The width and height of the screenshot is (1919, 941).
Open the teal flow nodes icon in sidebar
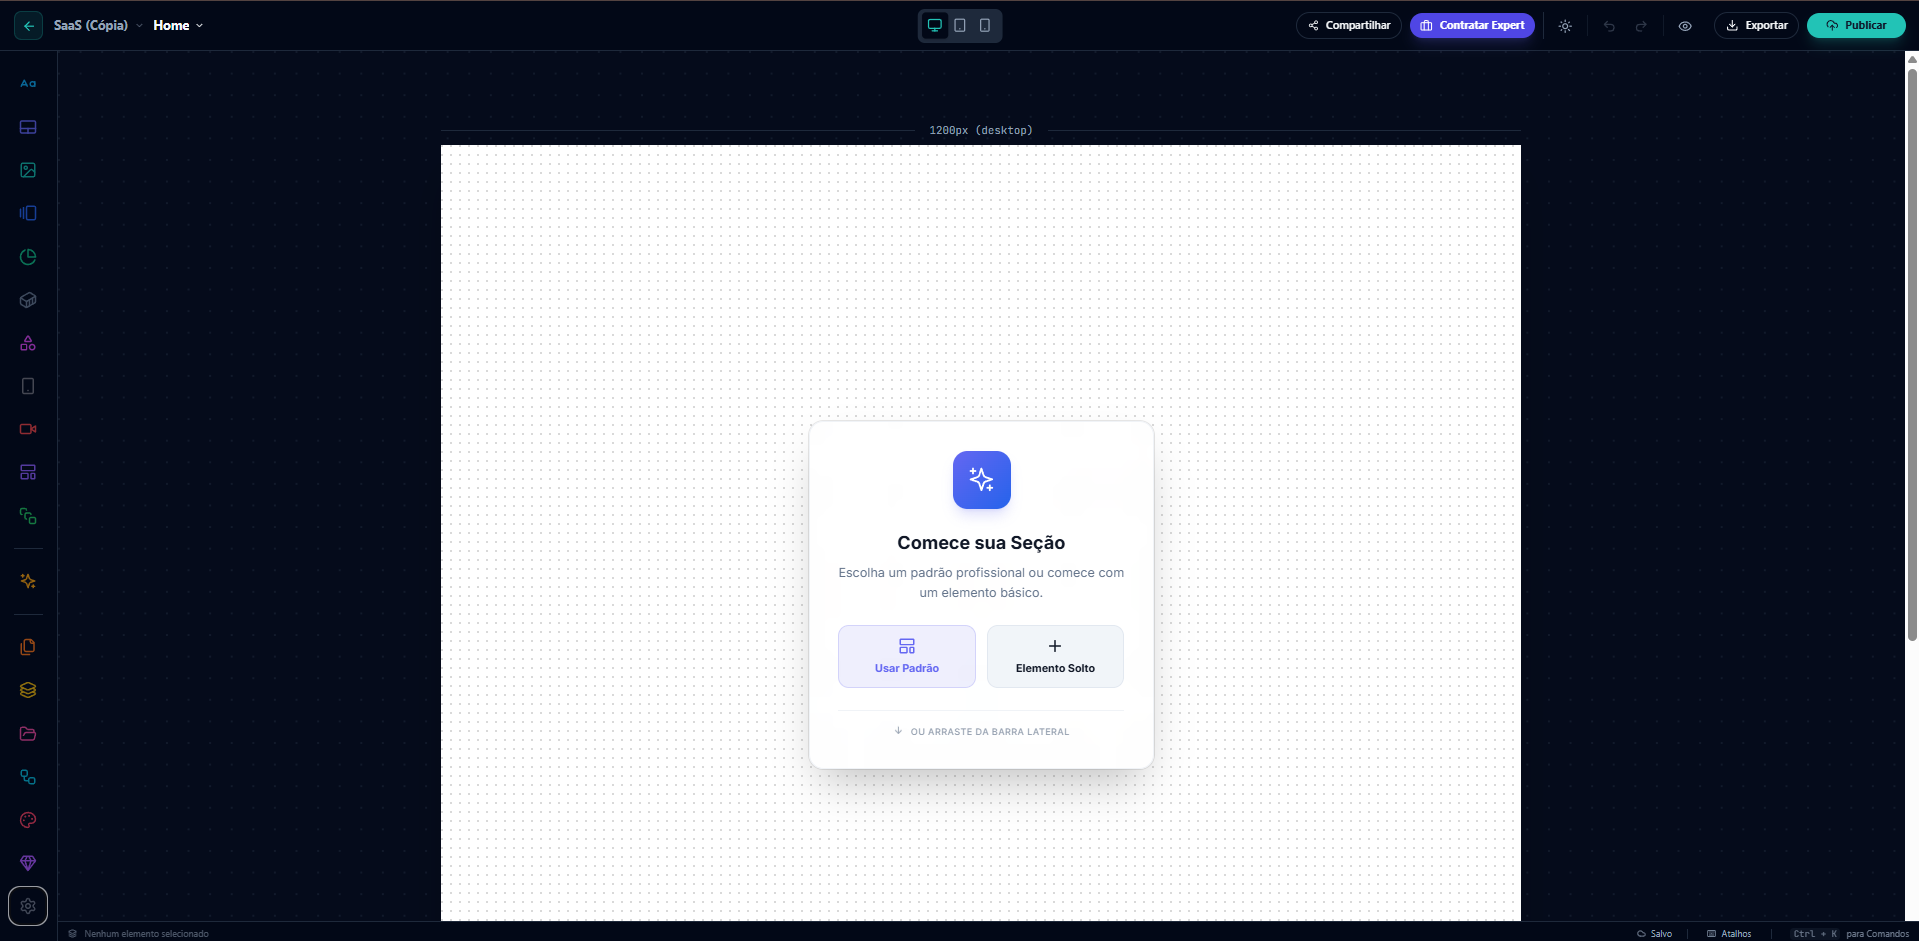coord(28,777)
